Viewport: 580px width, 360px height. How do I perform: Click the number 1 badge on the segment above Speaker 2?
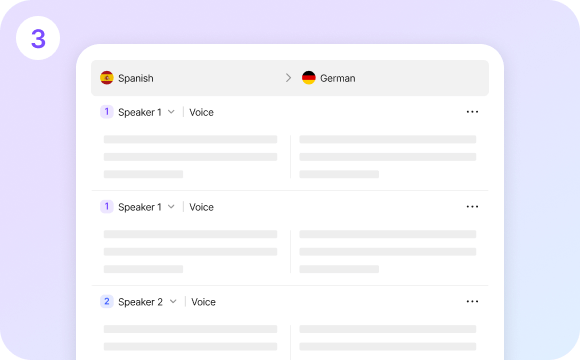[107, 206]
